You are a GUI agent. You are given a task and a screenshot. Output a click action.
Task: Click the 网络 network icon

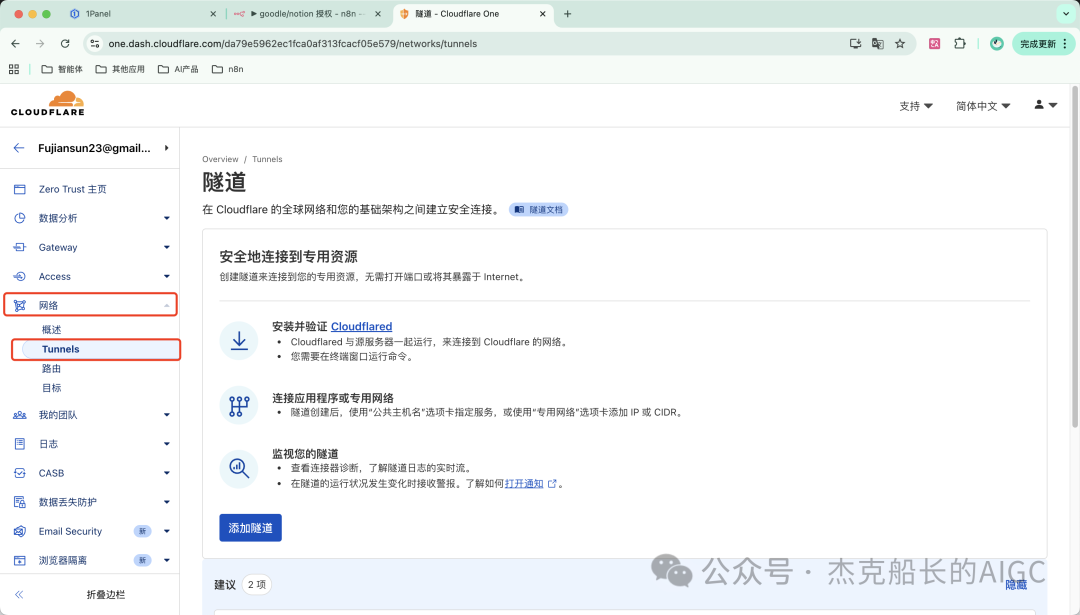click(20, 305)
